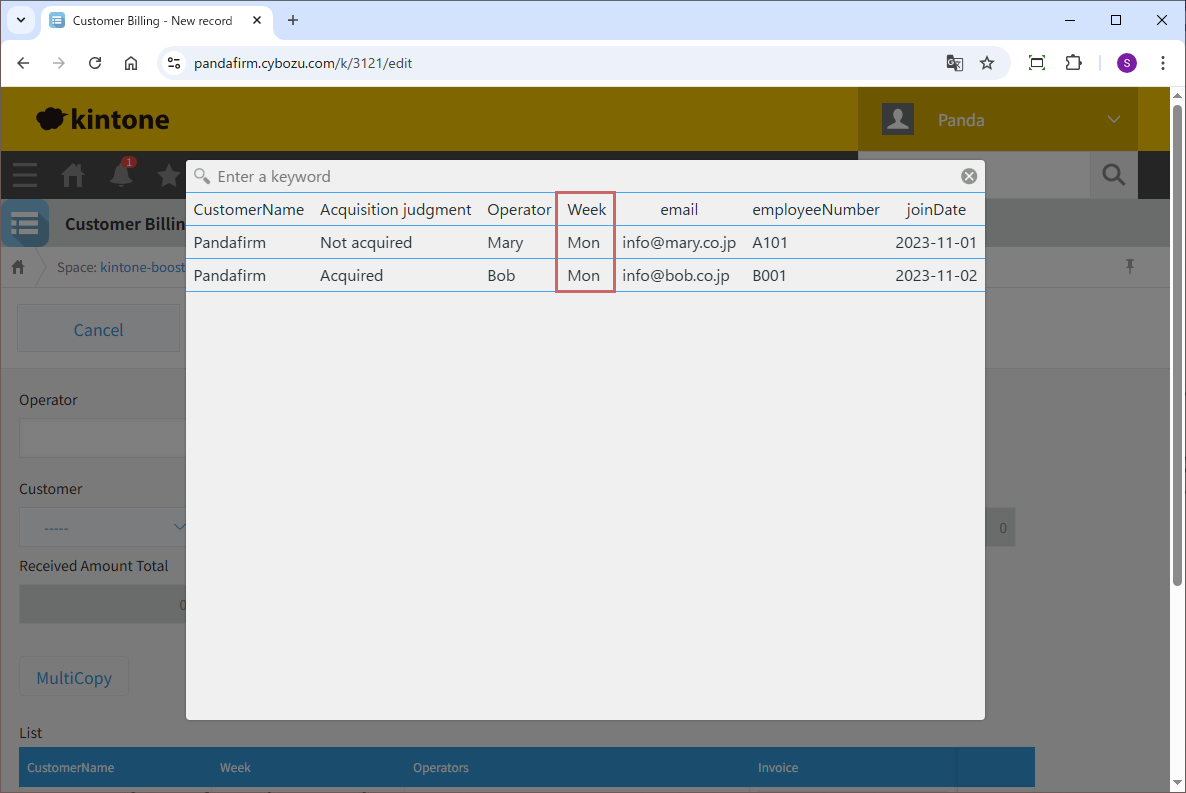Open the favorites star icon
This screenshot has width=1186, height=793.
coord(168,175)
